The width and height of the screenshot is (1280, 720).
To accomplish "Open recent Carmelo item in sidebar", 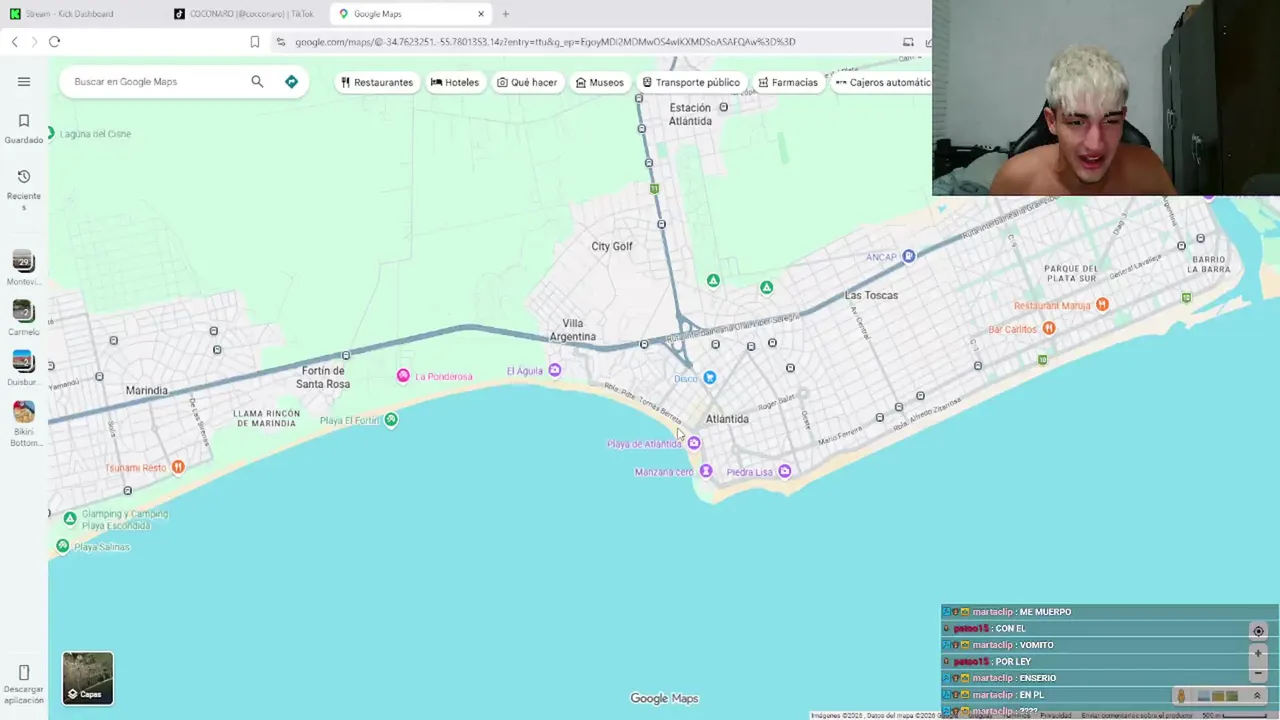I will [x=24, y=318].
